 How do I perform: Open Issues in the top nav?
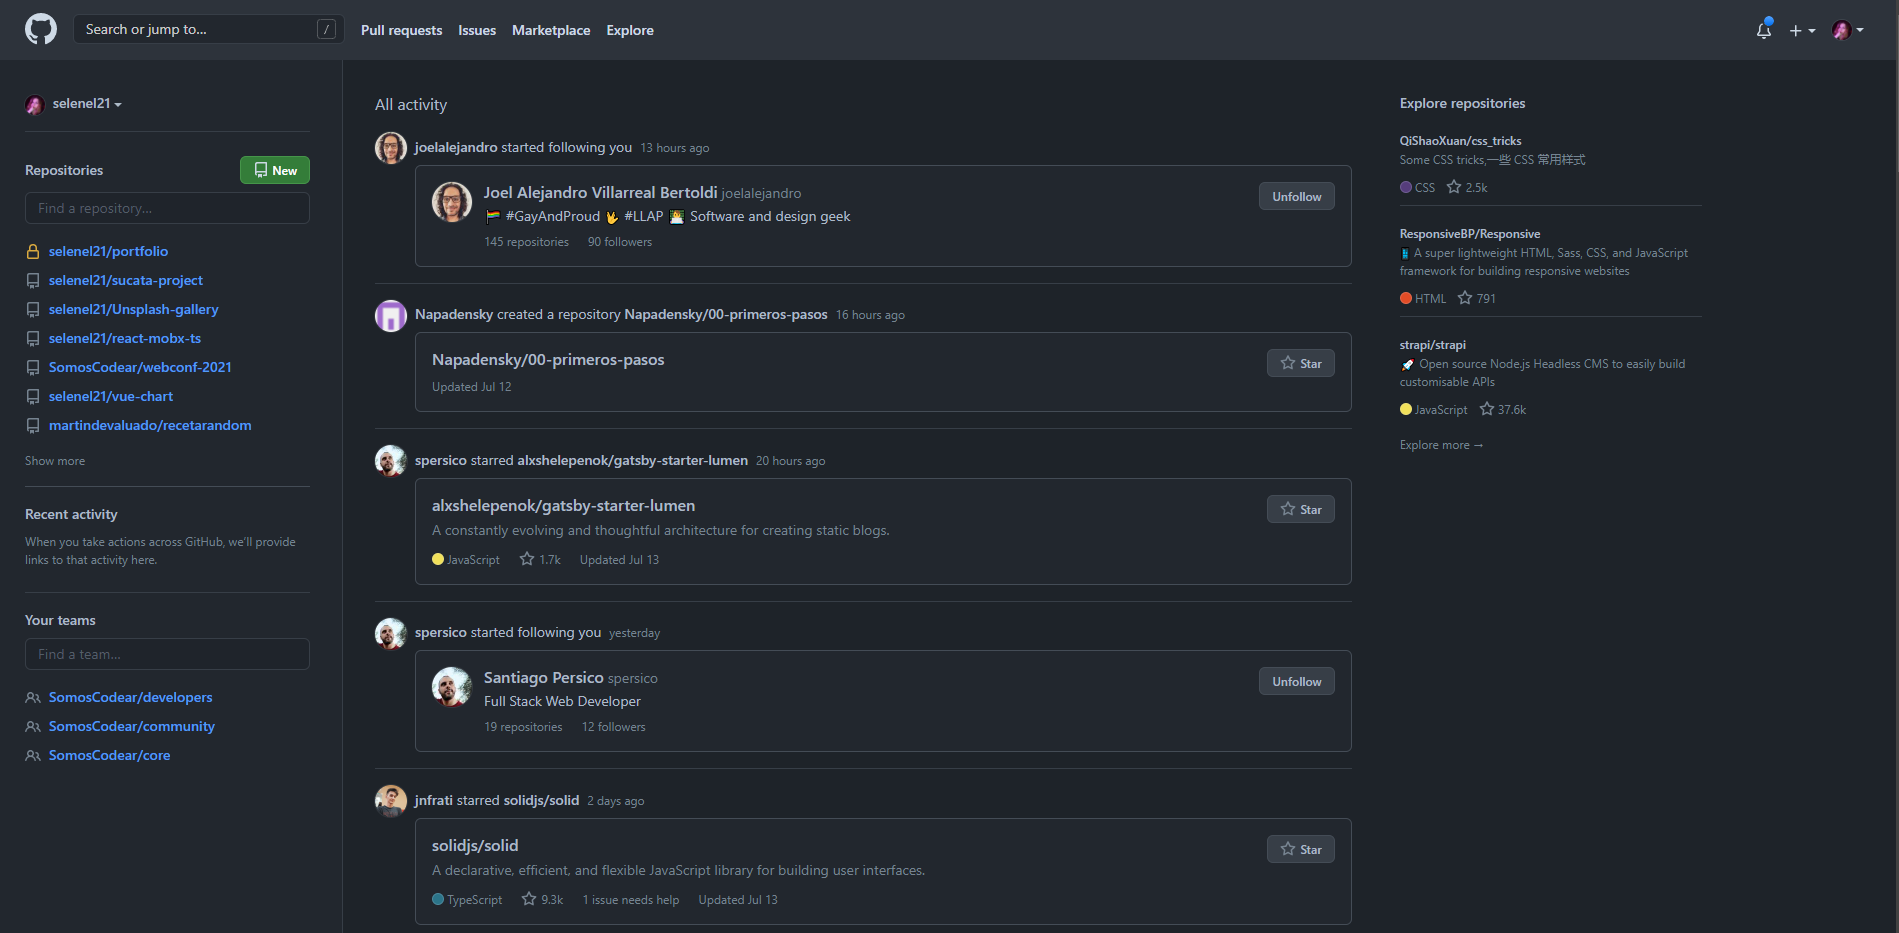(x=477, y=30)
